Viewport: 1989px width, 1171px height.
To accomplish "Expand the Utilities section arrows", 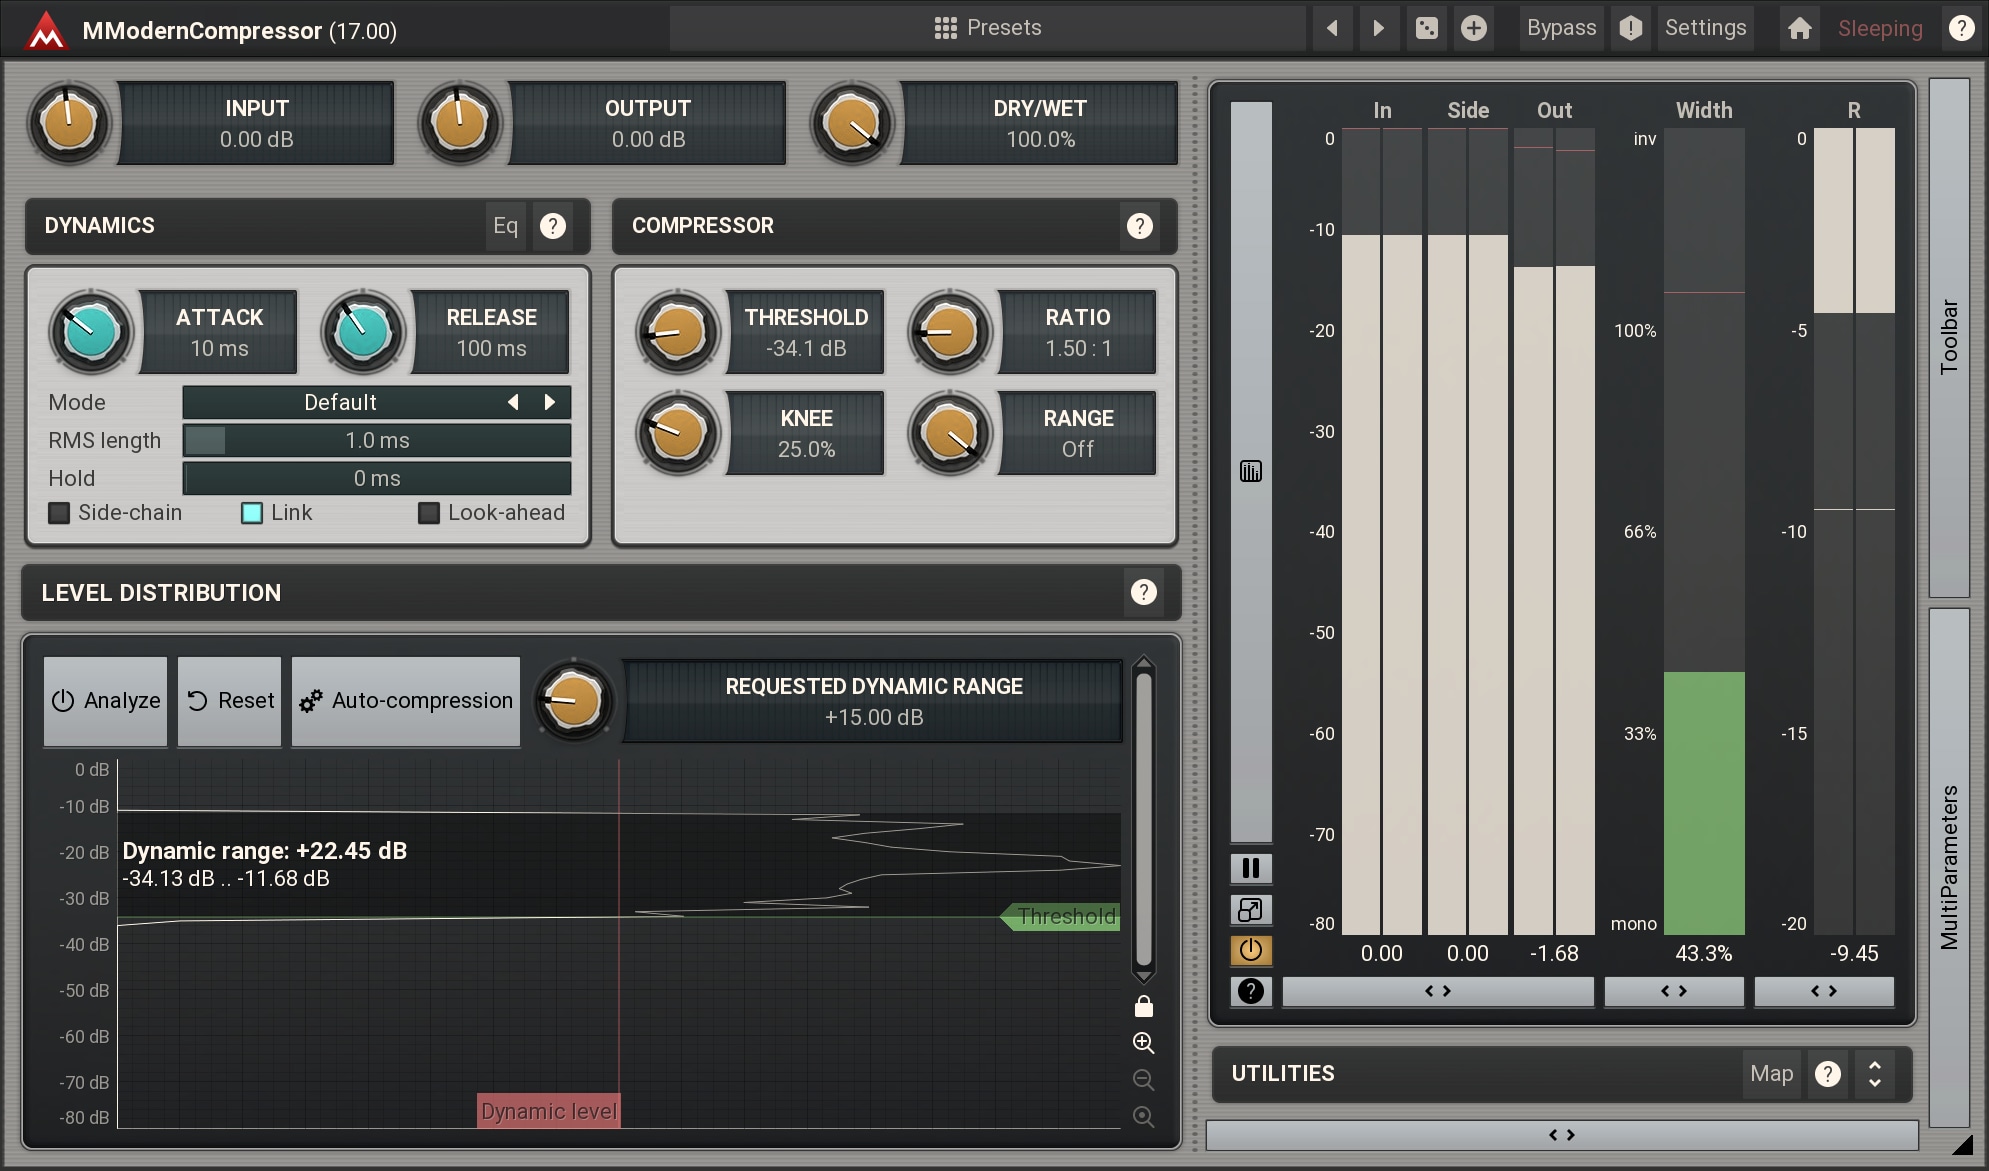I will pyautogui.click(x=1875, y=1074).
